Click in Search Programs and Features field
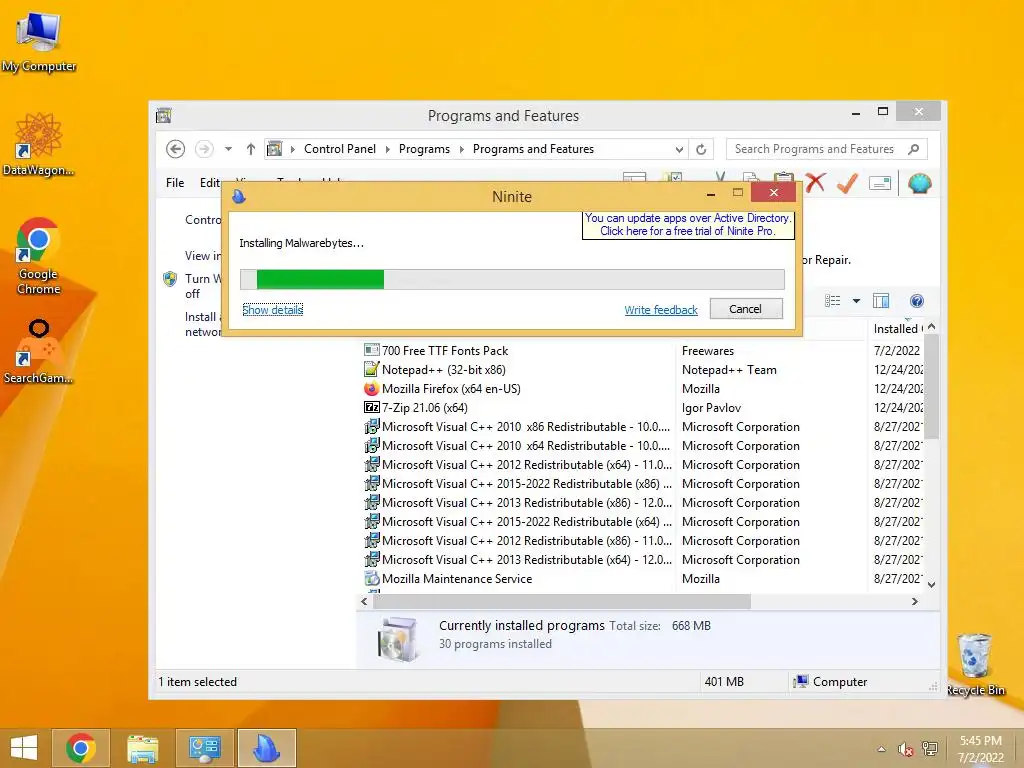Image resolution: width=1024 pixels, height=768 pixels. pyautogui.click(x=827, y=149)
